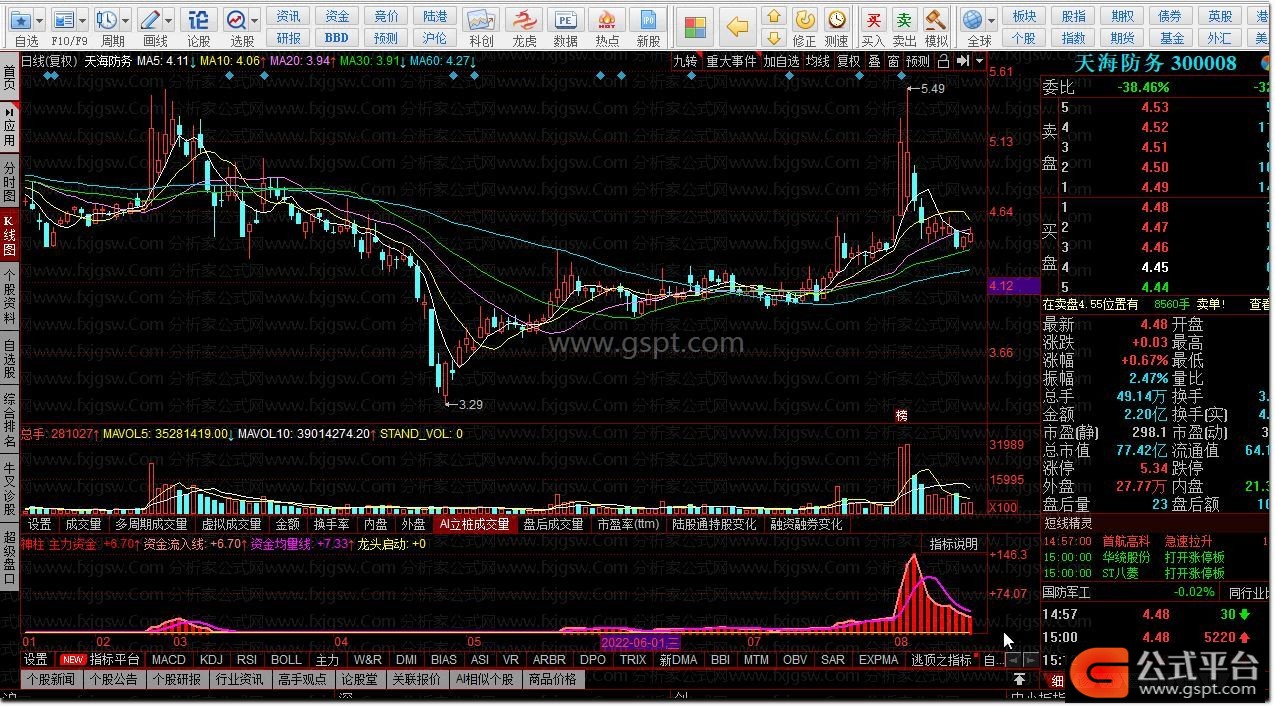Image resolution: width=1275 pixels, height=706 pixels.
Task: Click the yellow down arrow icon
Action: coord(773,38)
